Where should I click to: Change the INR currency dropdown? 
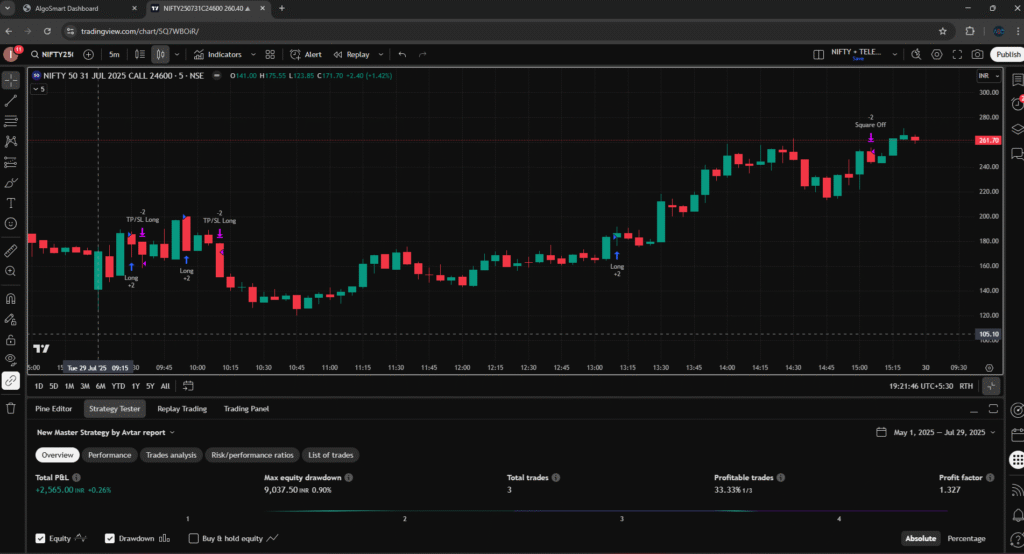tap(989, 76)
